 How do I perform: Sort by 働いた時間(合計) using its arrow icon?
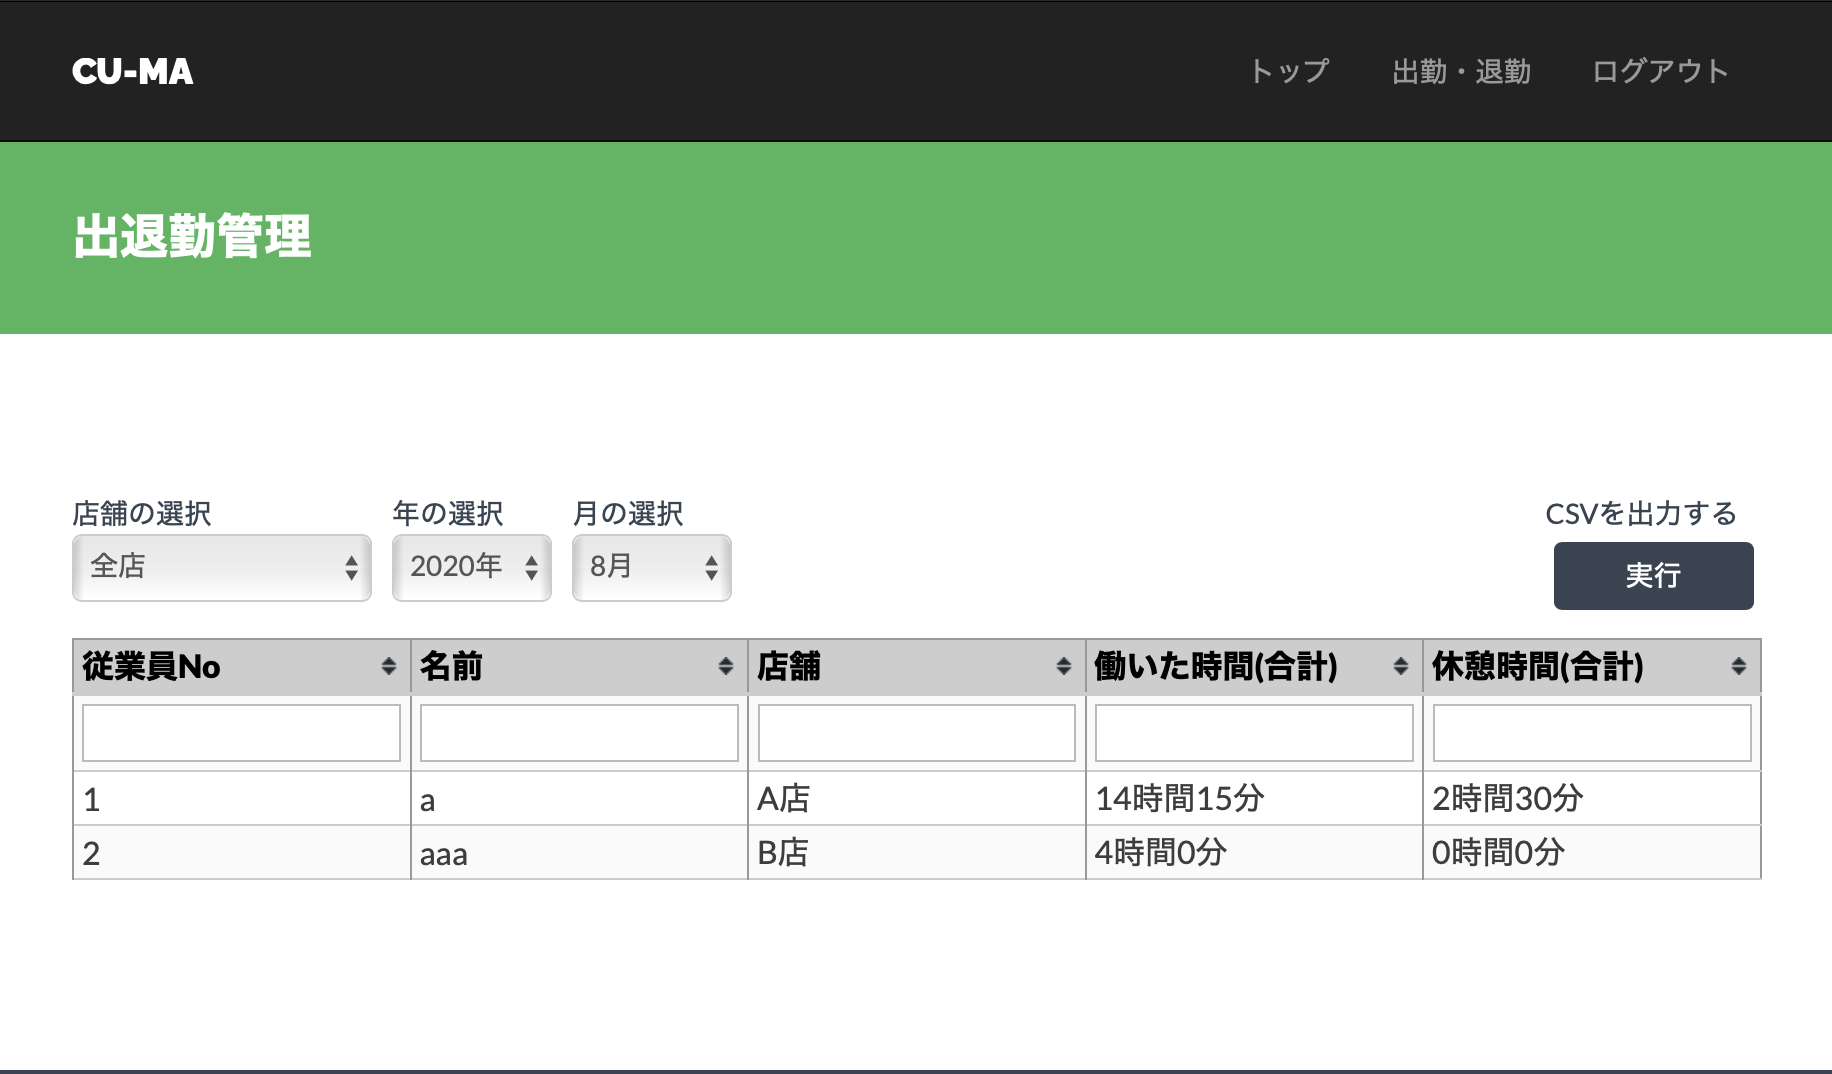point(1401,667)
